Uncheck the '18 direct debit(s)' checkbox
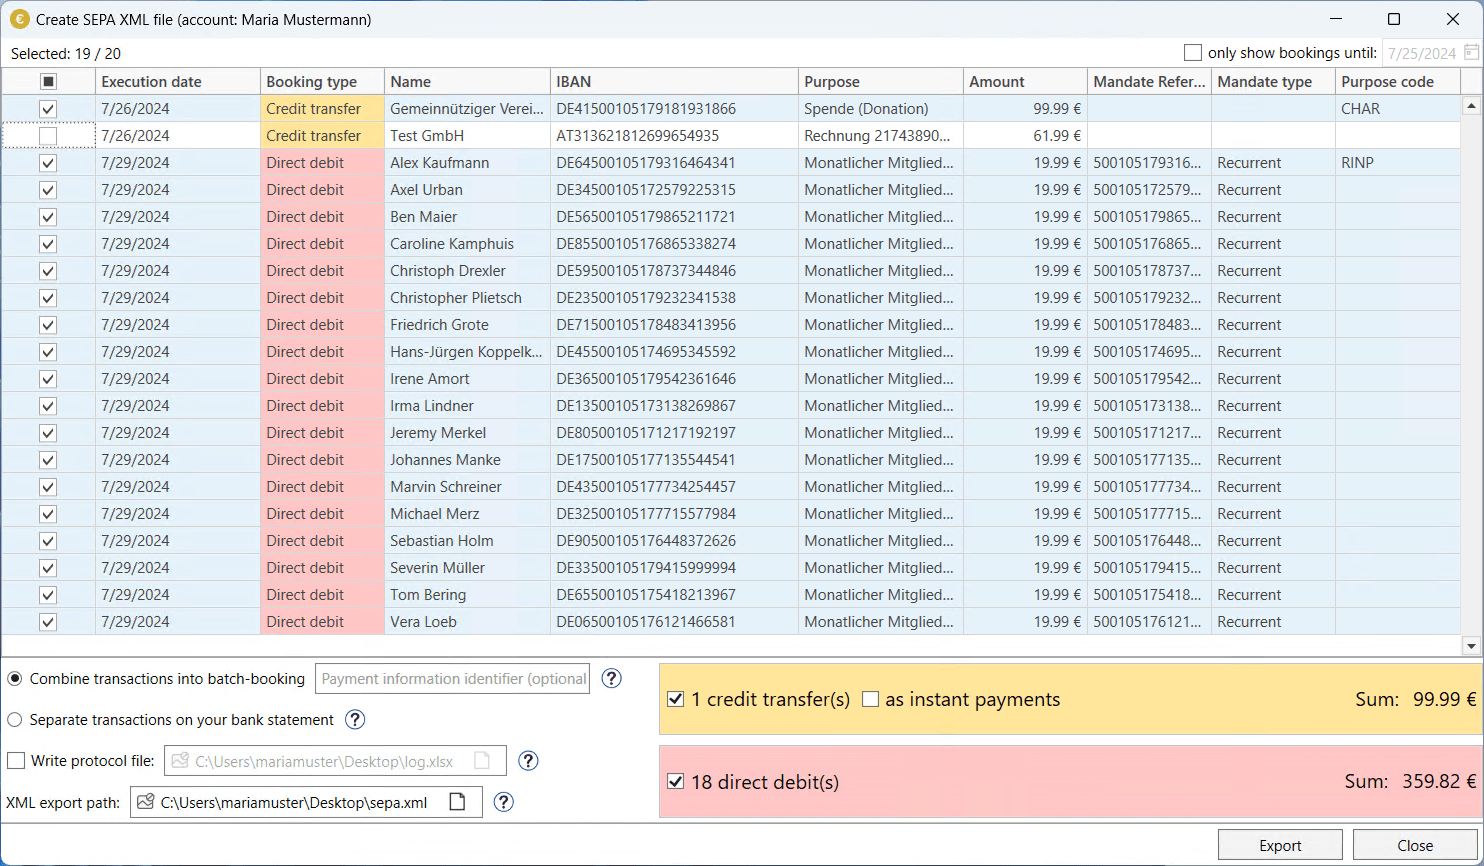 pos(675,782)
